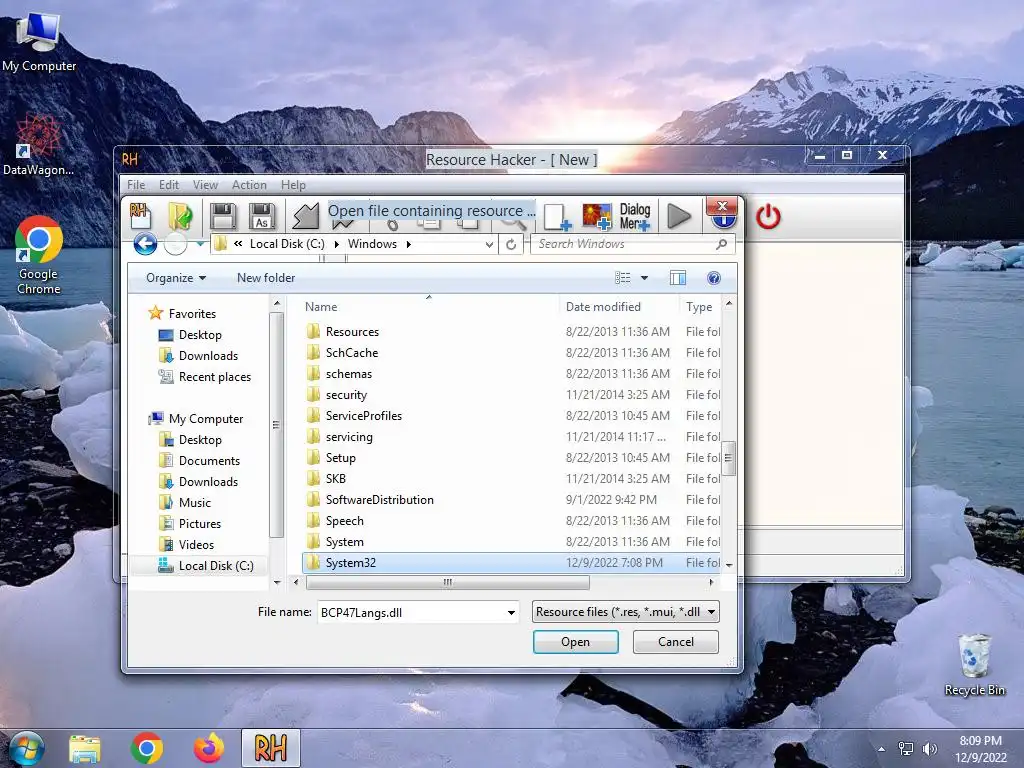Click the Save floppy disk icon
1024x768 pixels.
tap(223, 216)
